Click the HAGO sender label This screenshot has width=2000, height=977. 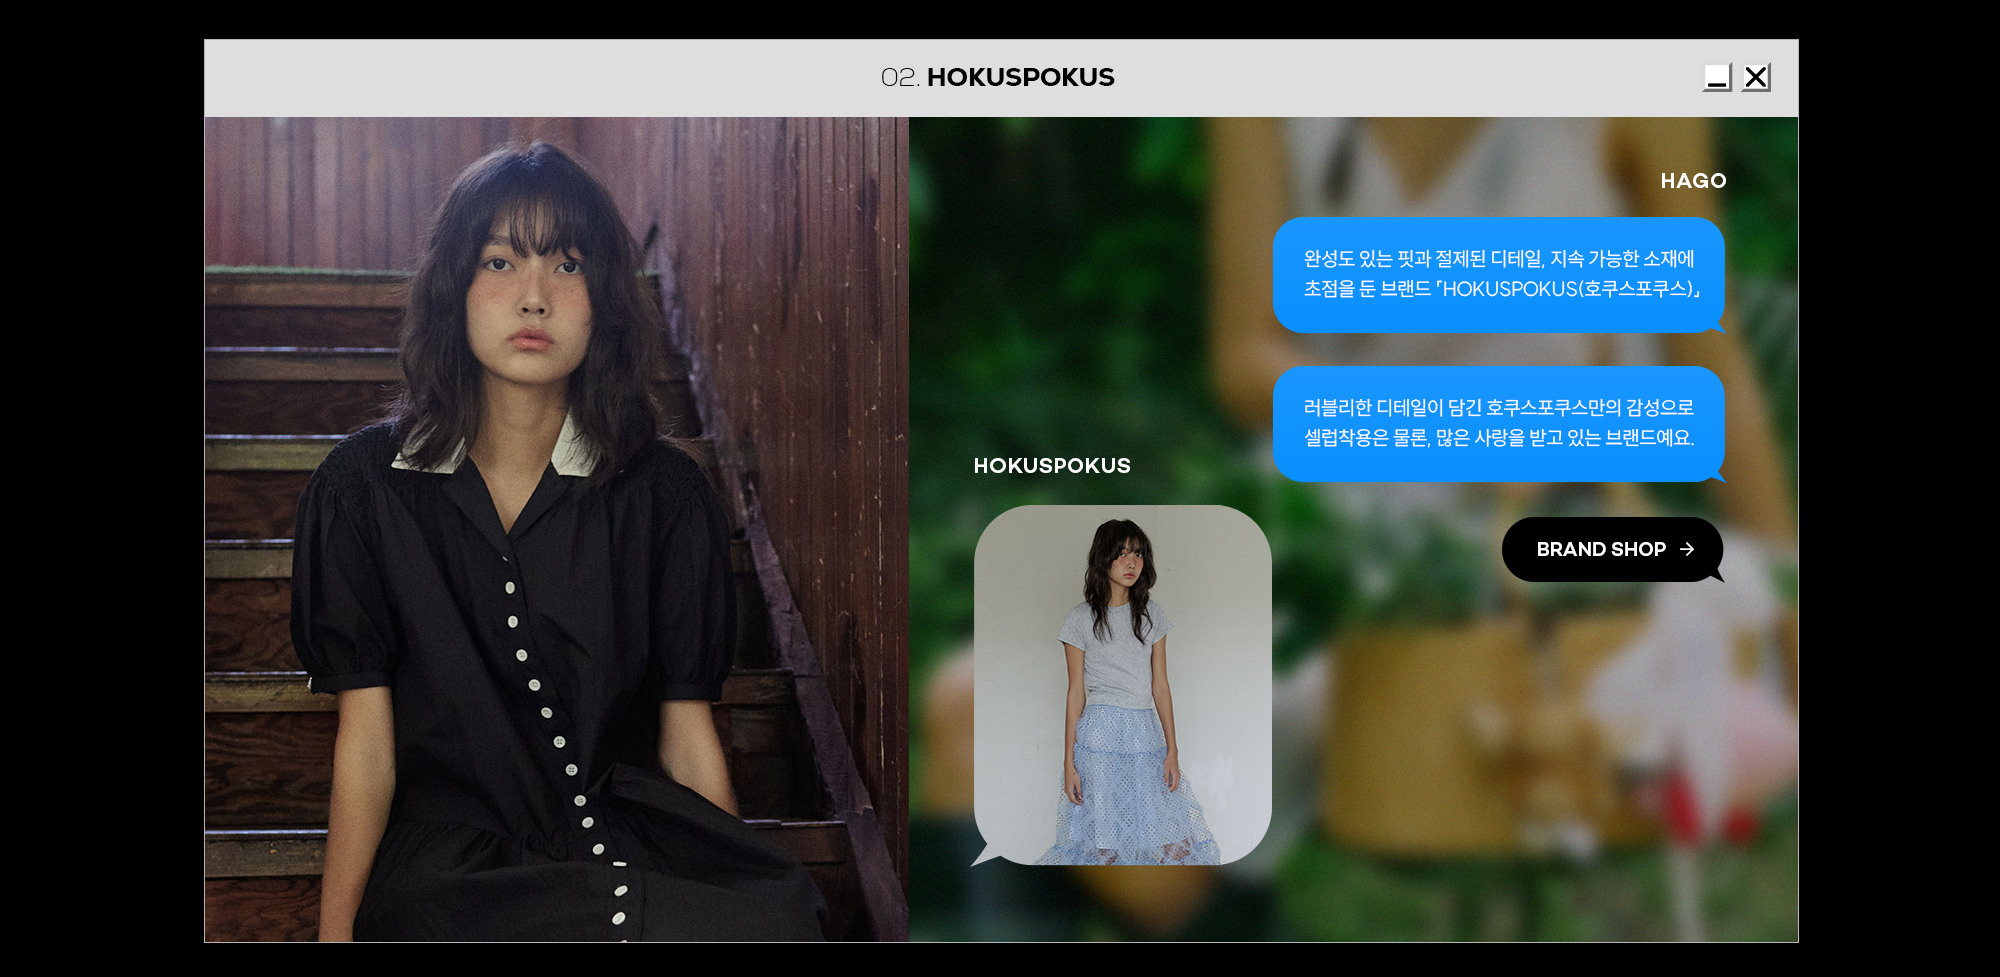pos(1693,181)
